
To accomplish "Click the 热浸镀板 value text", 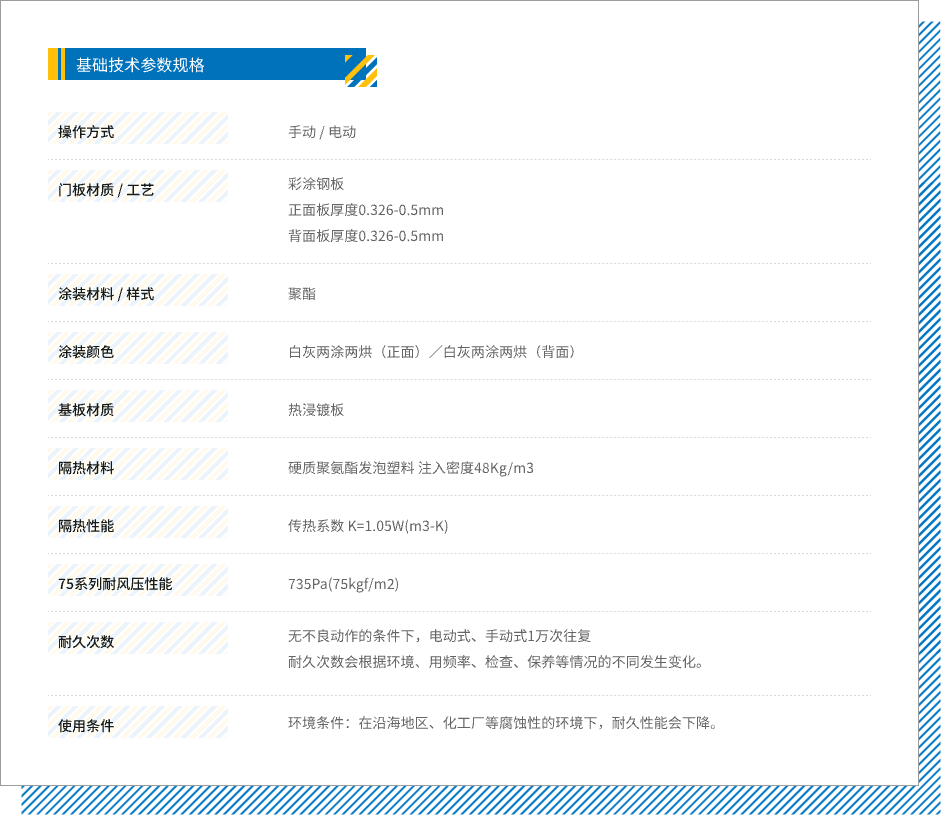I will [x=316, y=410].
